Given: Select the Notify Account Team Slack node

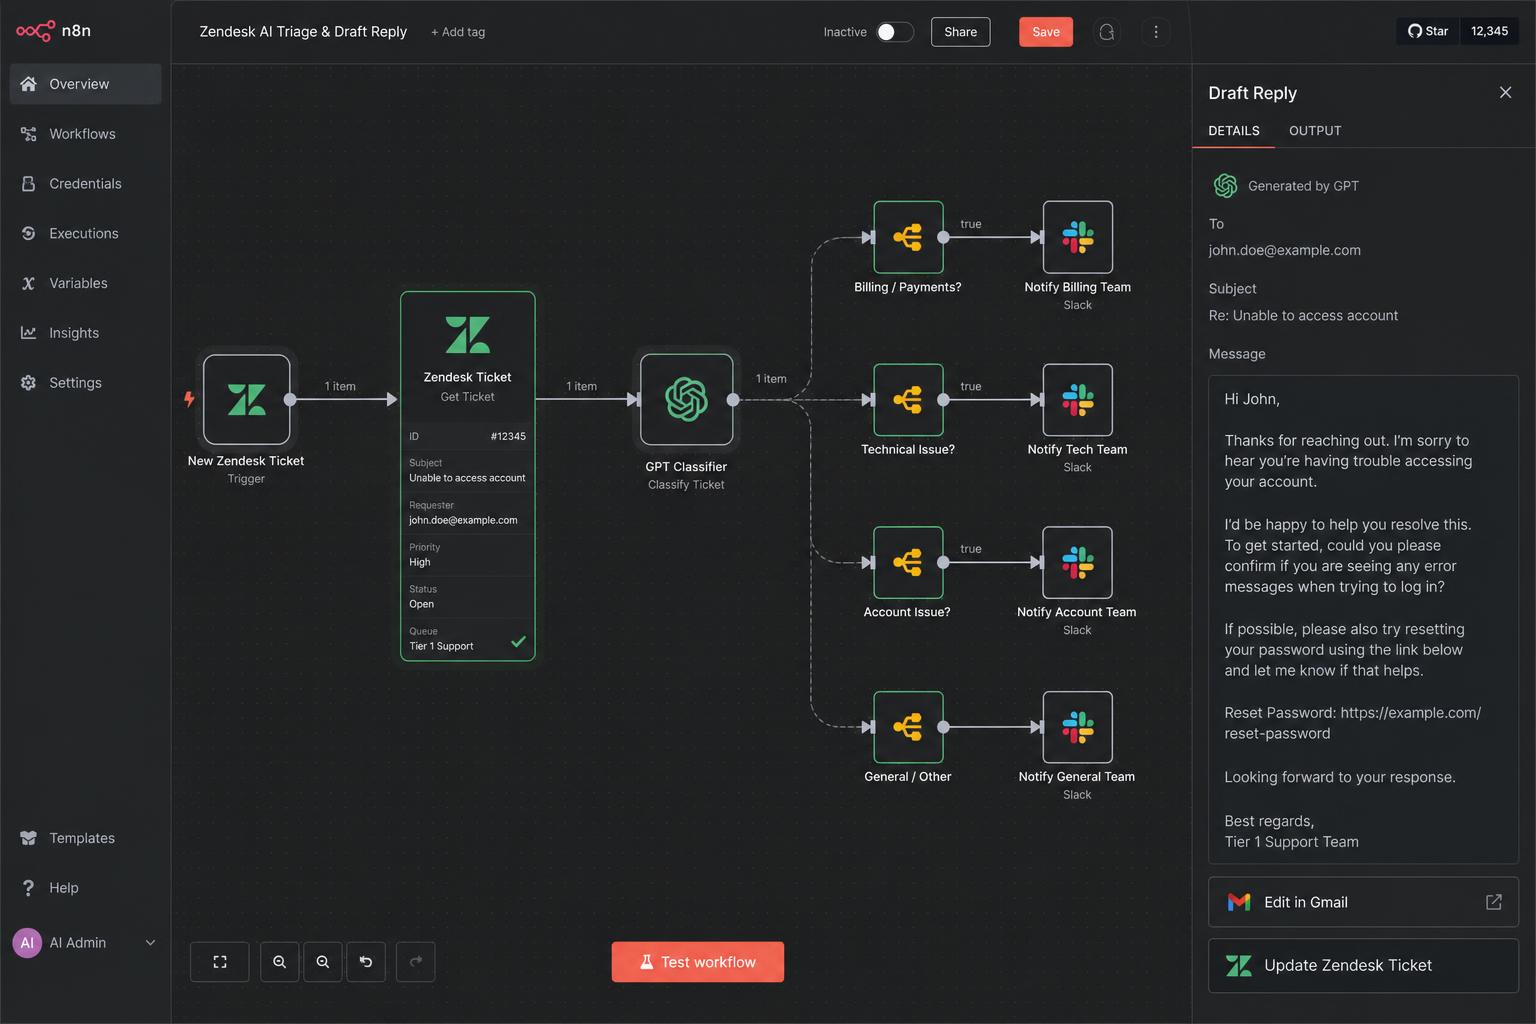Looking at the screenshot, I should (1078, 562).
